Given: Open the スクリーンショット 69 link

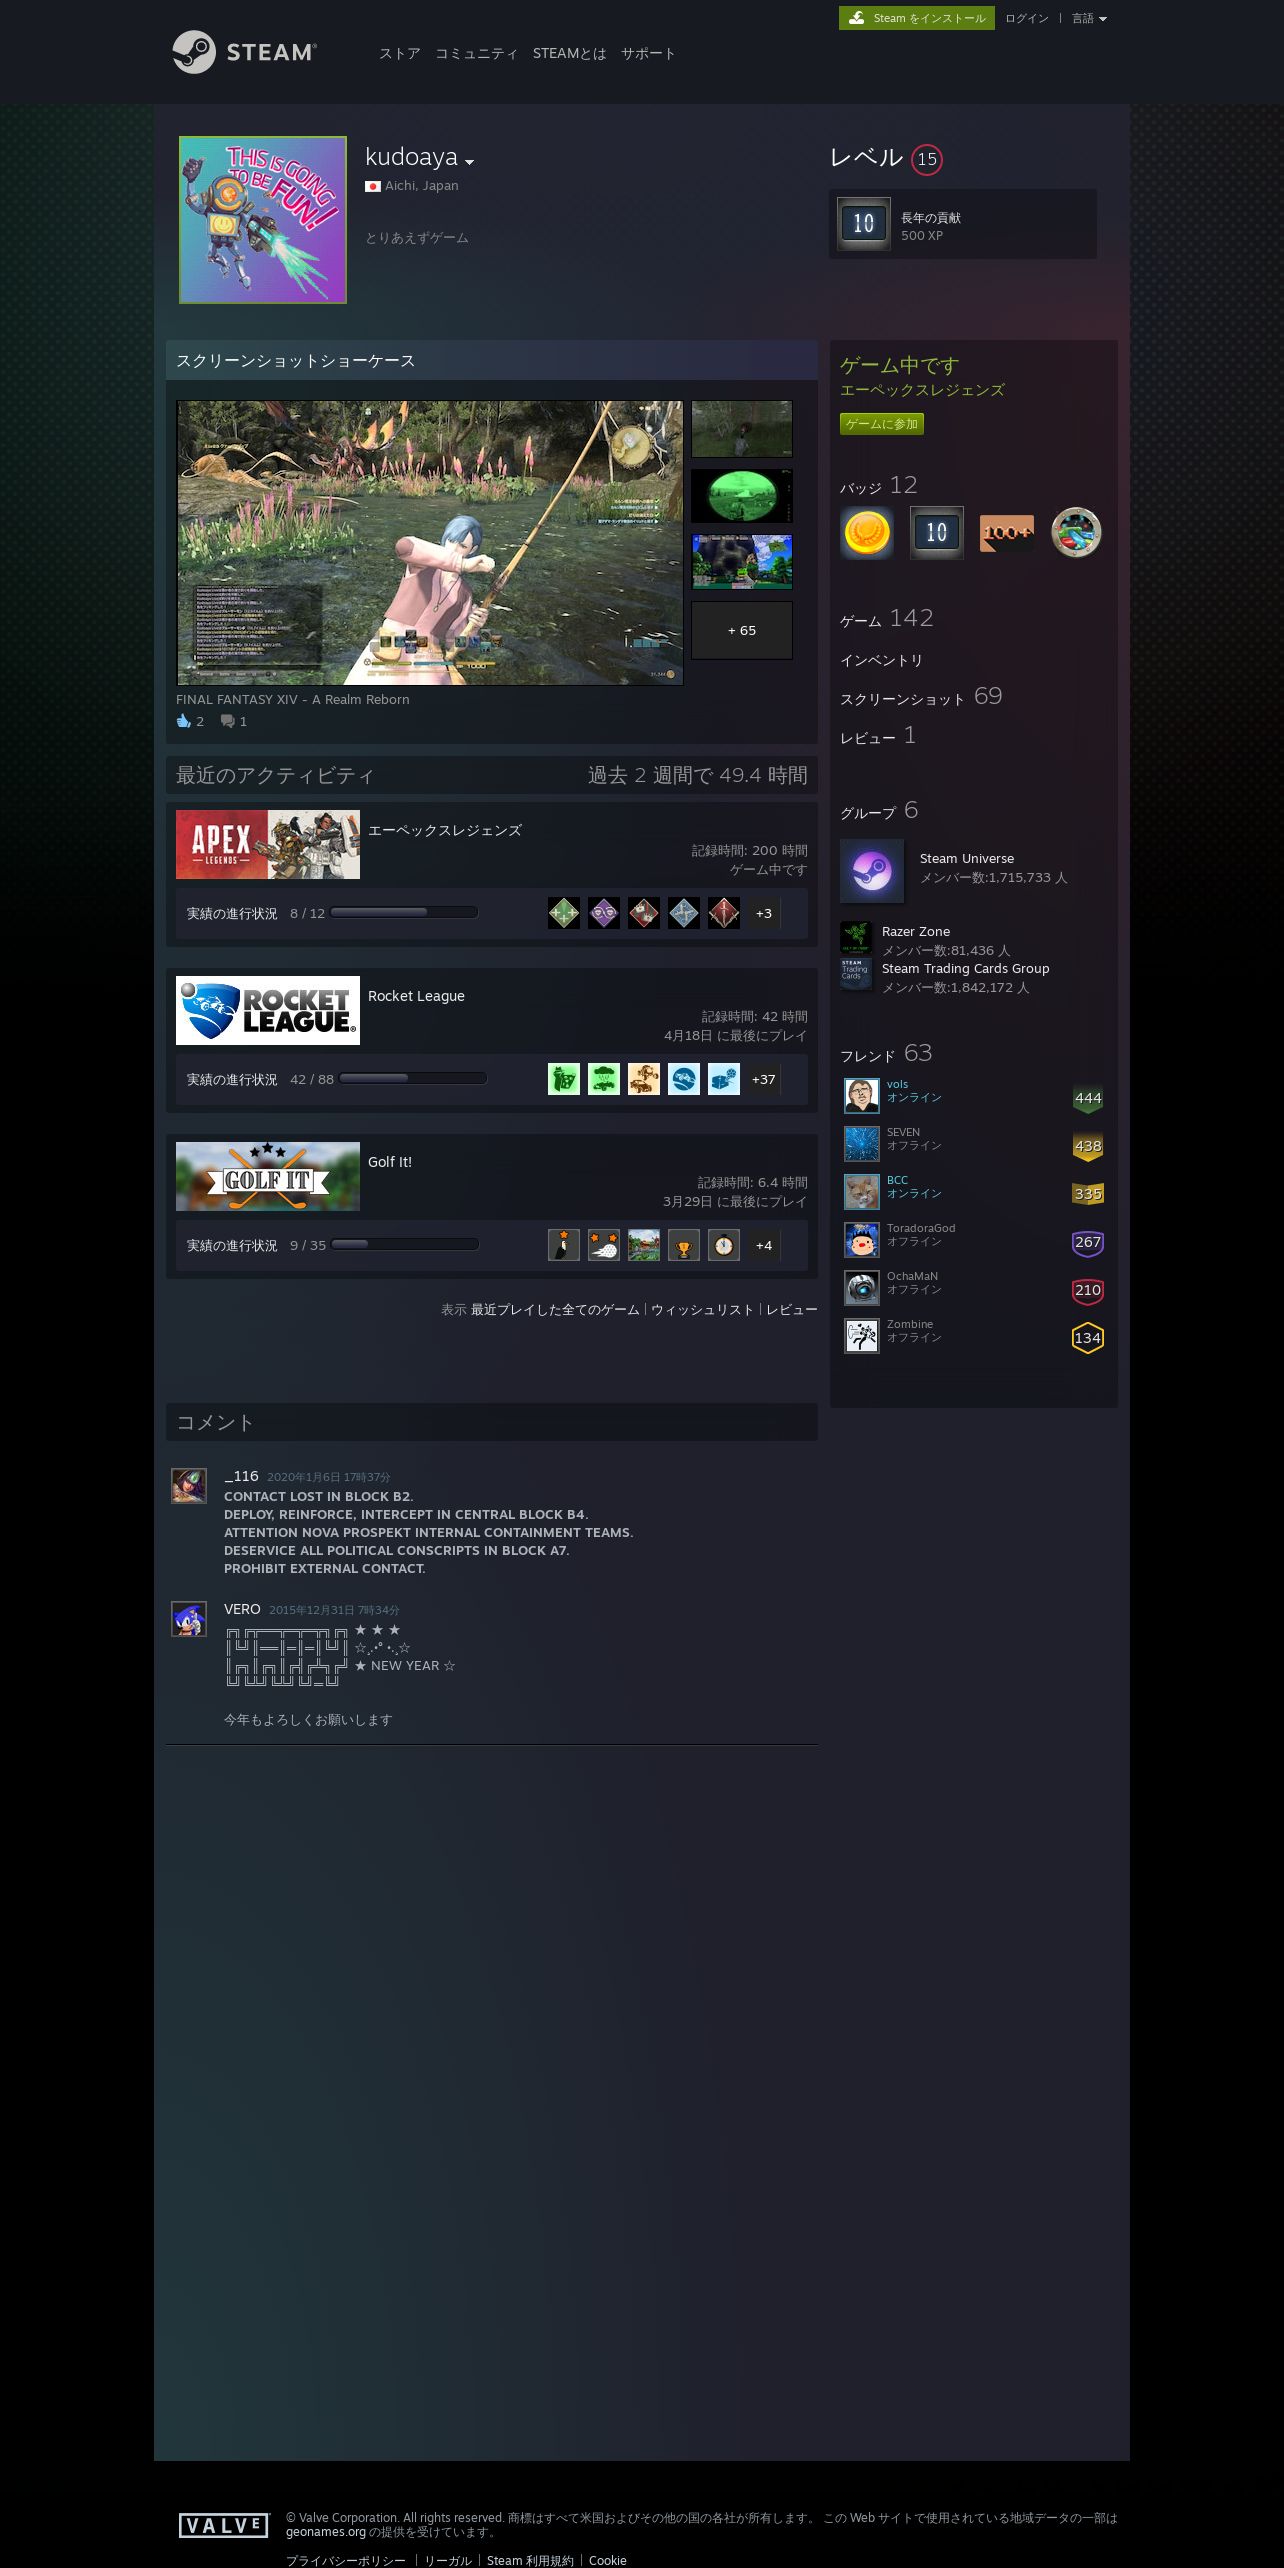Looking at the screenshot, I should click(x=921, y=697).
